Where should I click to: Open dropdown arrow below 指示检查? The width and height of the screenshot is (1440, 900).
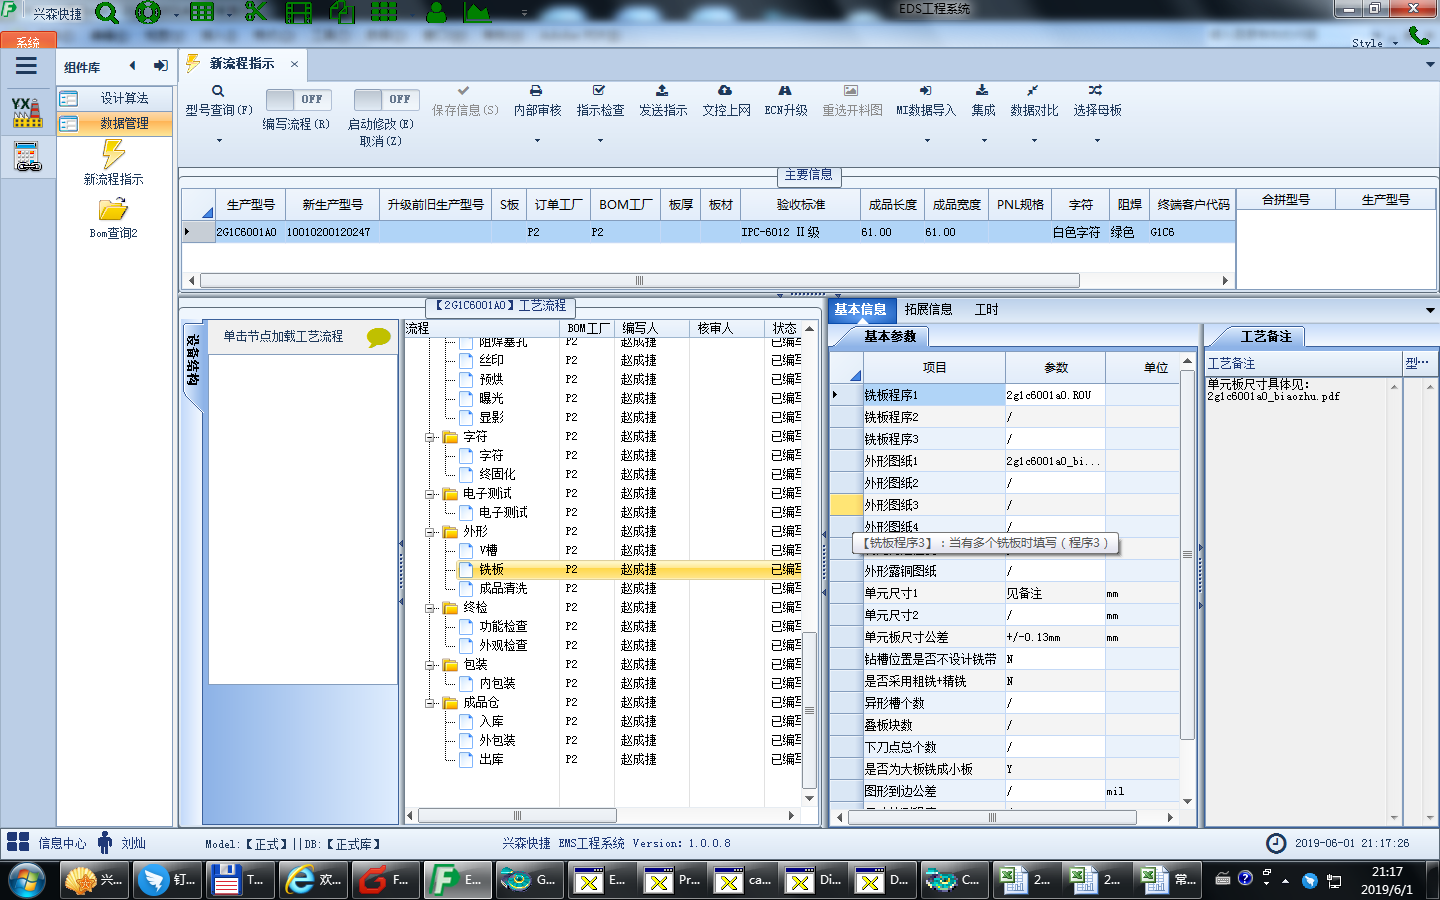[x=600, y=140]
